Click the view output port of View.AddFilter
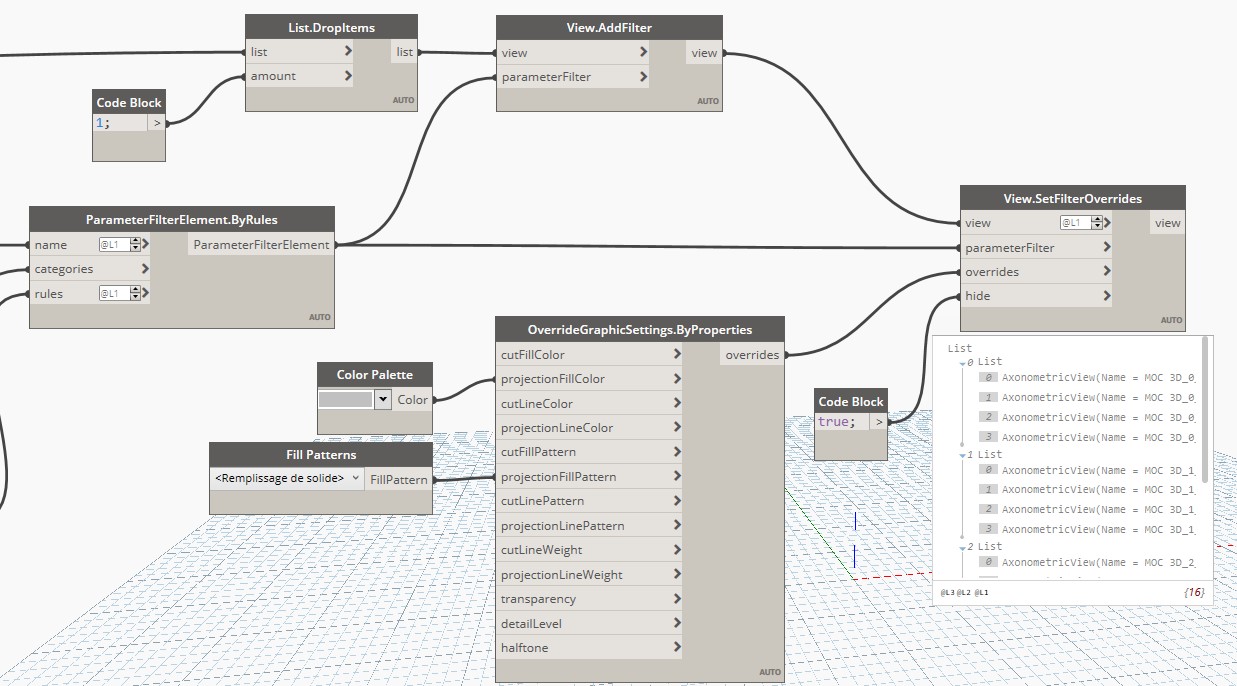Screen dimensions: 1237x686 (x=706, y=52)
